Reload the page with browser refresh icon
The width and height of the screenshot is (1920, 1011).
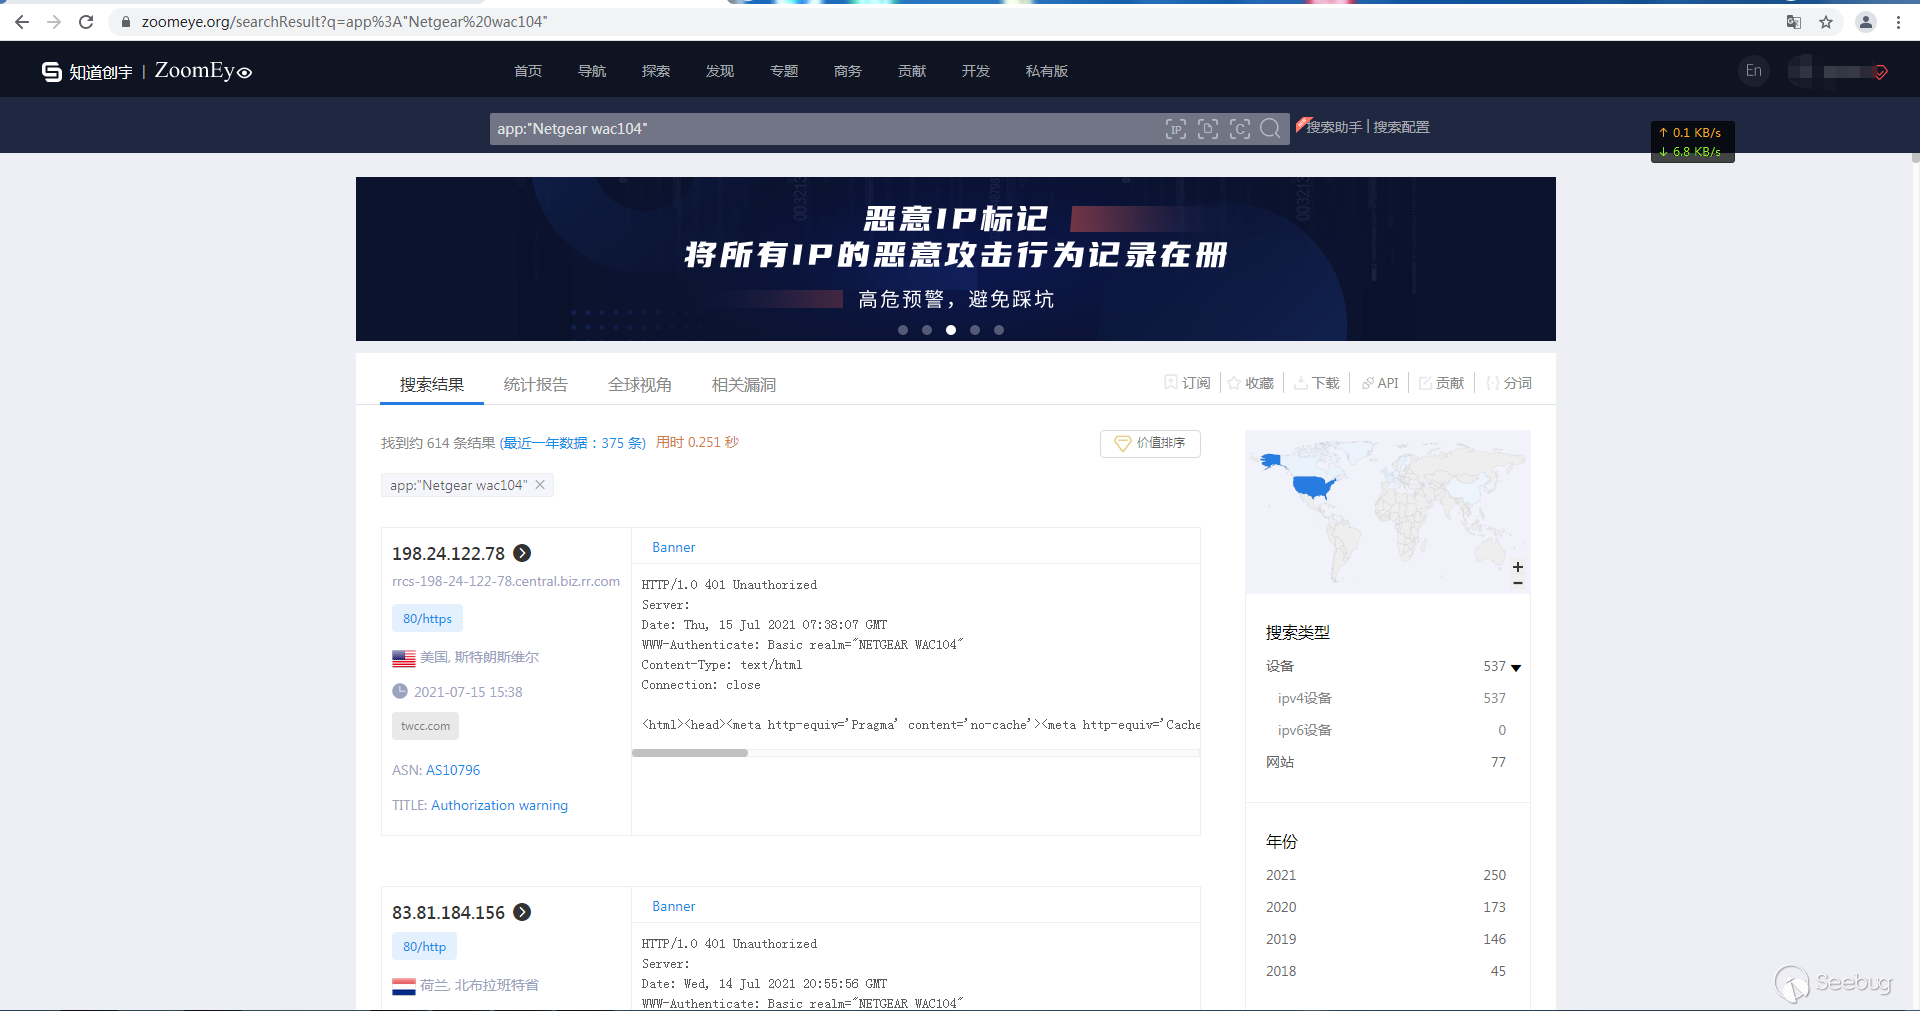pos(86,22)
